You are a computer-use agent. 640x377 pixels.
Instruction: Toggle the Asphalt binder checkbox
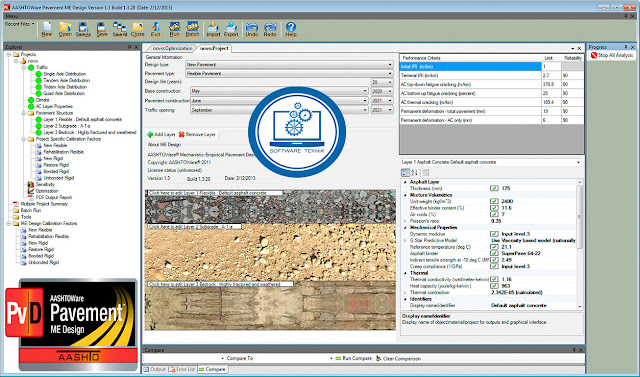pos(494,253)
